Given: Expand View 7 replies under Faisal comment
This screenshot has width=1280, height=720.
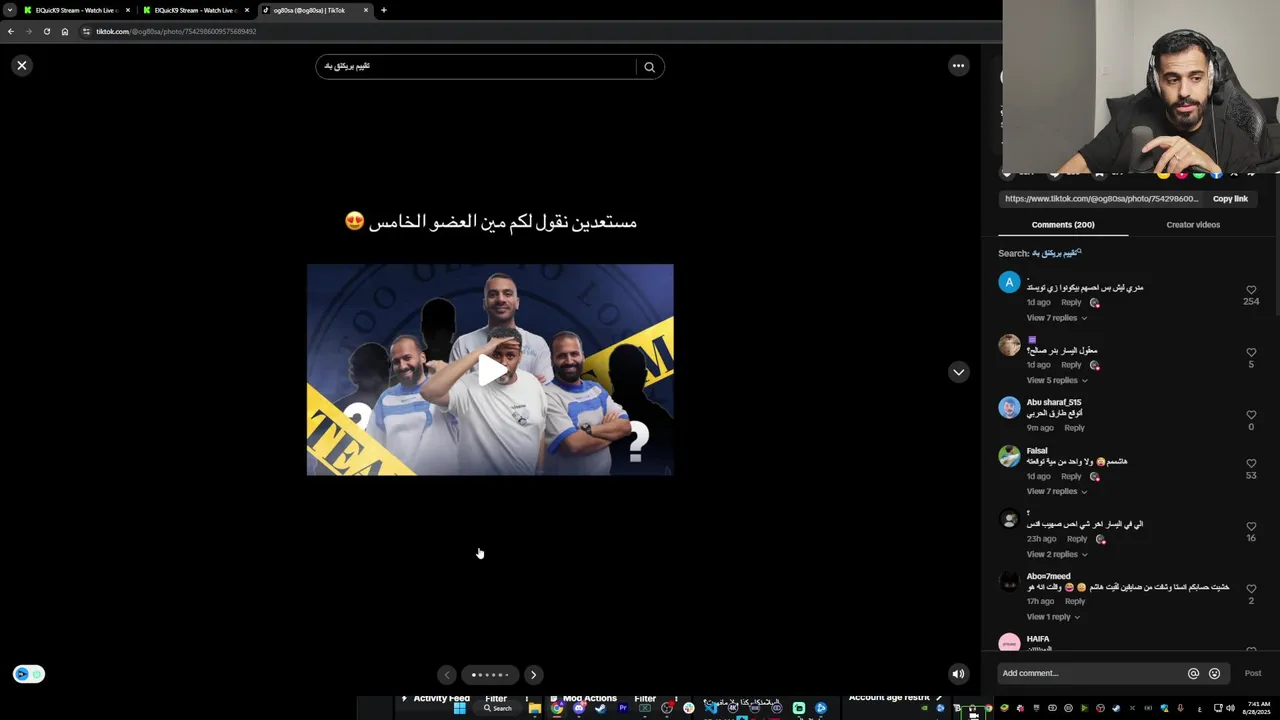Looking at the screenshot, I should click(x=1057, y=491).
